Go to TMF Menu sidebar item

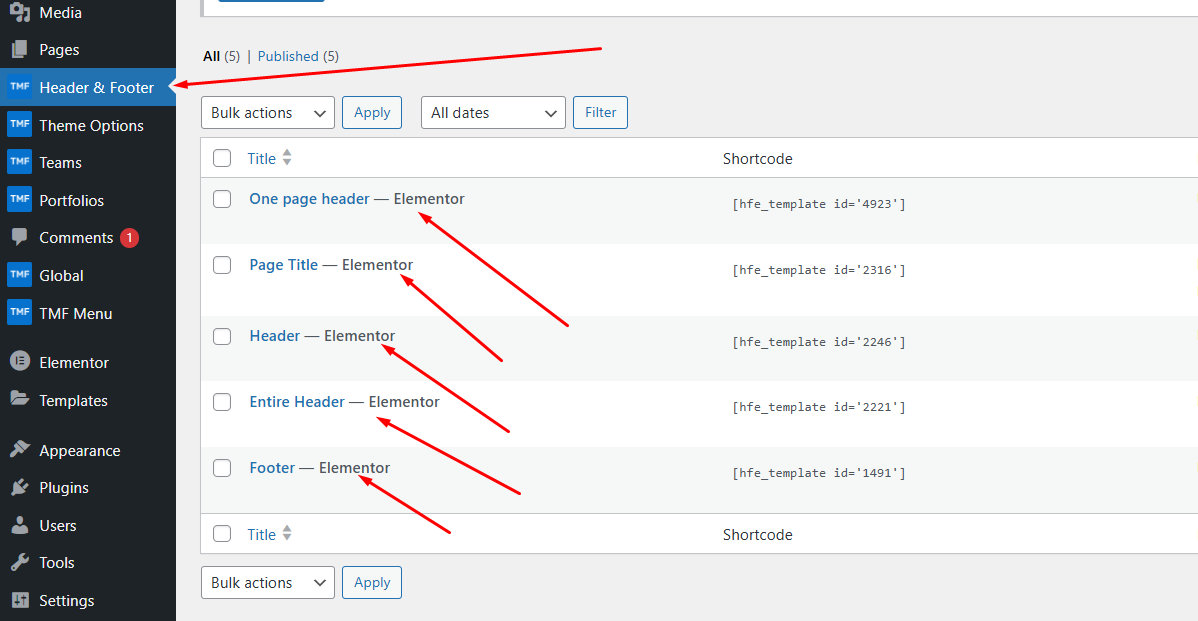(75, 313)
